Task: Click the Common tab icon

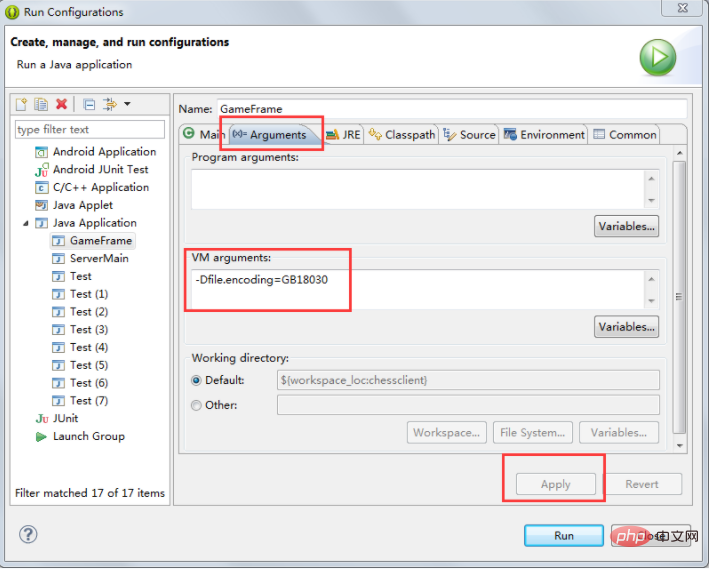Action: pos(599,134)
